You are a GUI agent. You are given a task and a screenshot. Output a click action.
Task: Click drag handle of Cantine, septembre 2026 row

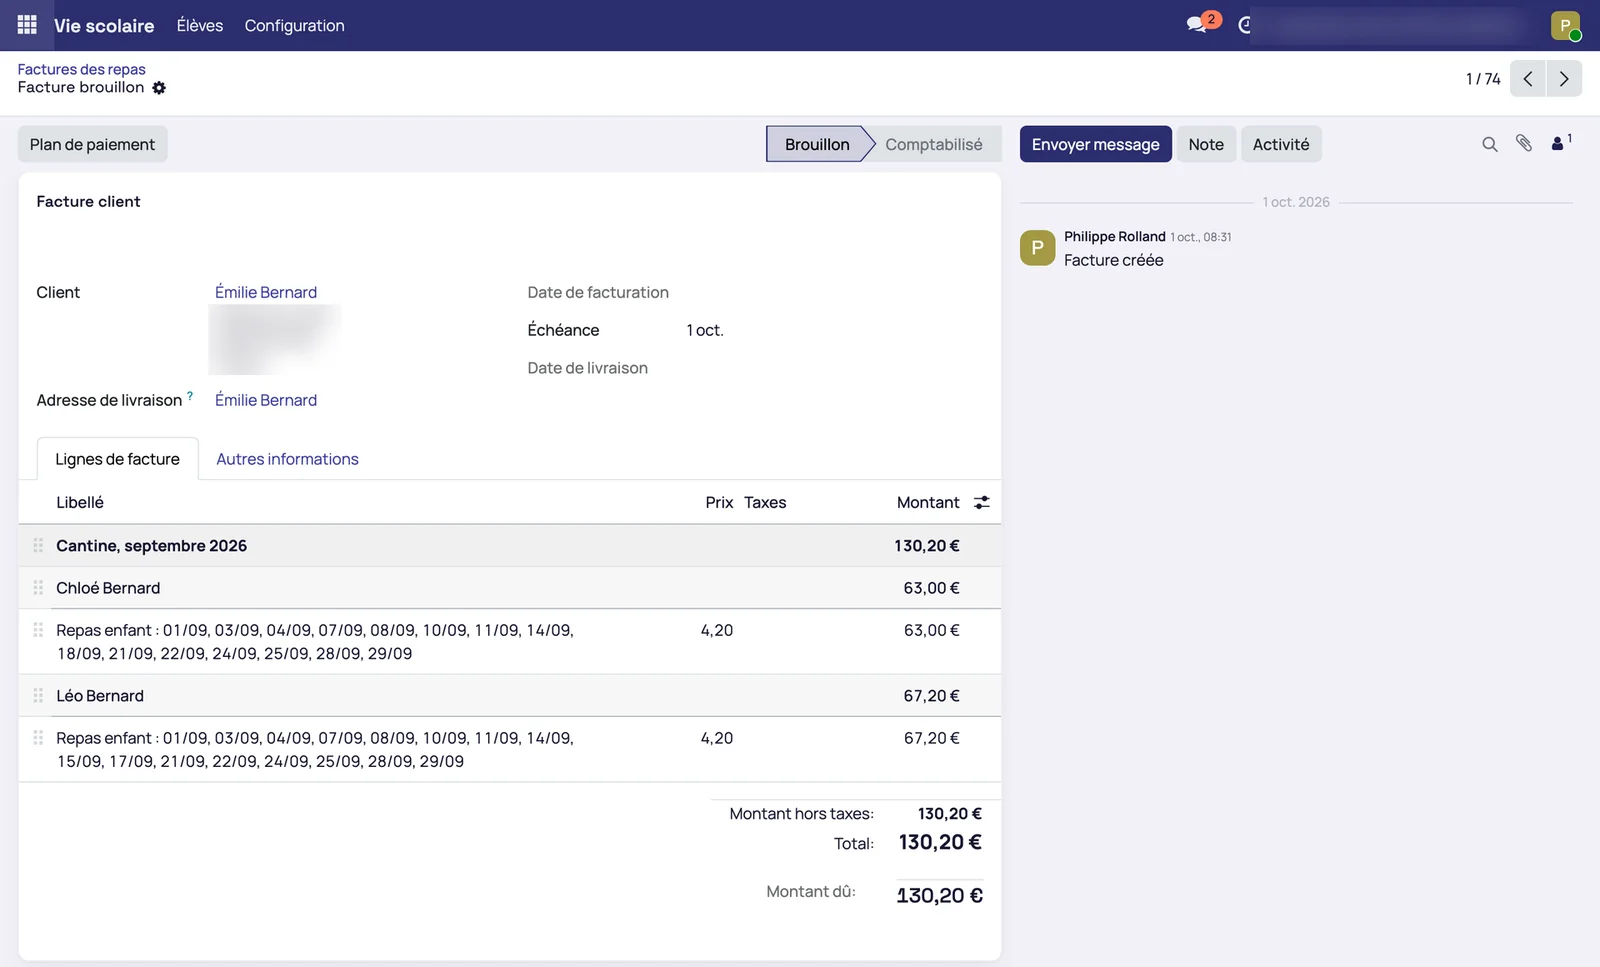click(x=38, y=545)
